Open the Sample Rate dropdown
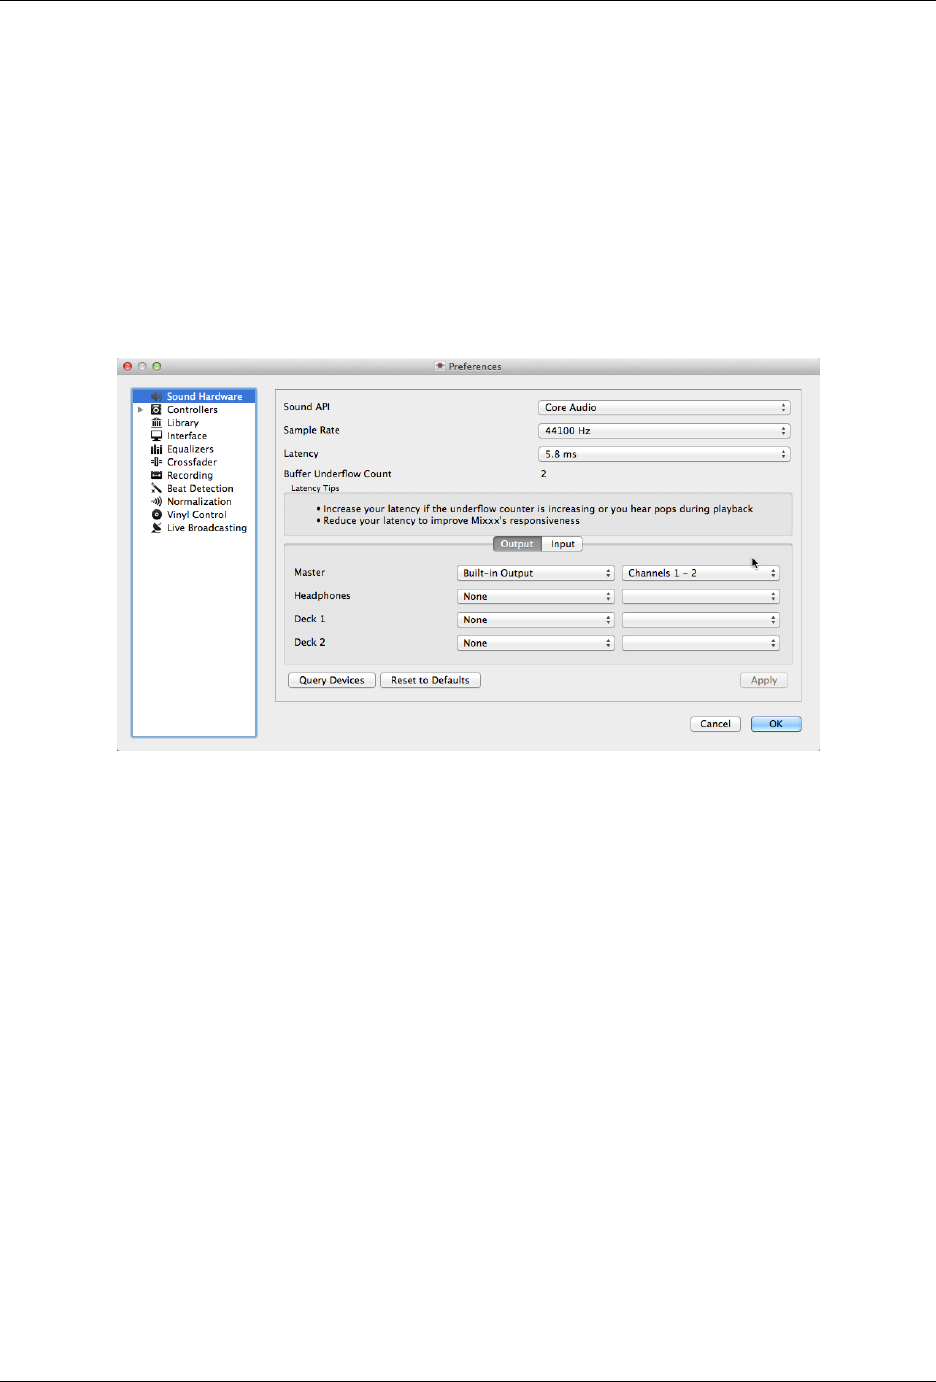Viewport: 936px width, 1382px height. [664, 431]
